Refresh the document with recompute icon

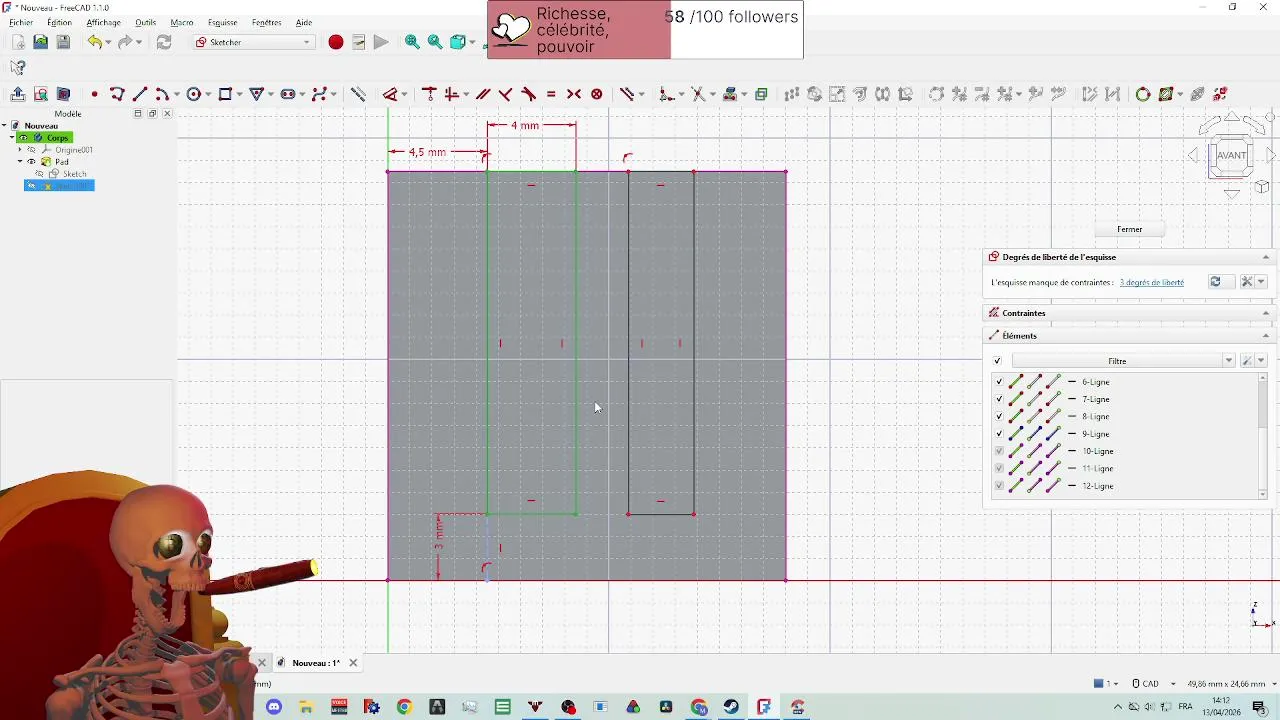(164, 42)
